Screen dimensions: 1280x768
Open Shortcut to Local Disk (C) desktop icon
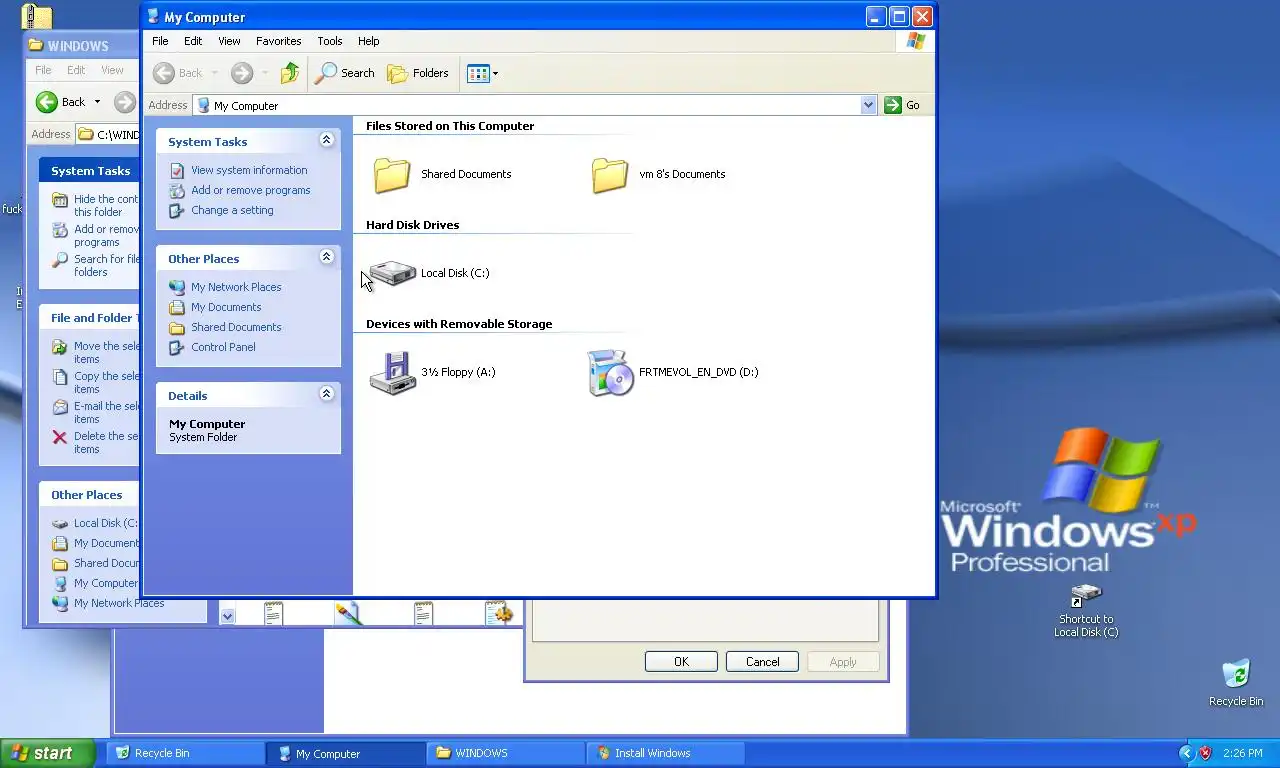click(x=1086, y=610)
